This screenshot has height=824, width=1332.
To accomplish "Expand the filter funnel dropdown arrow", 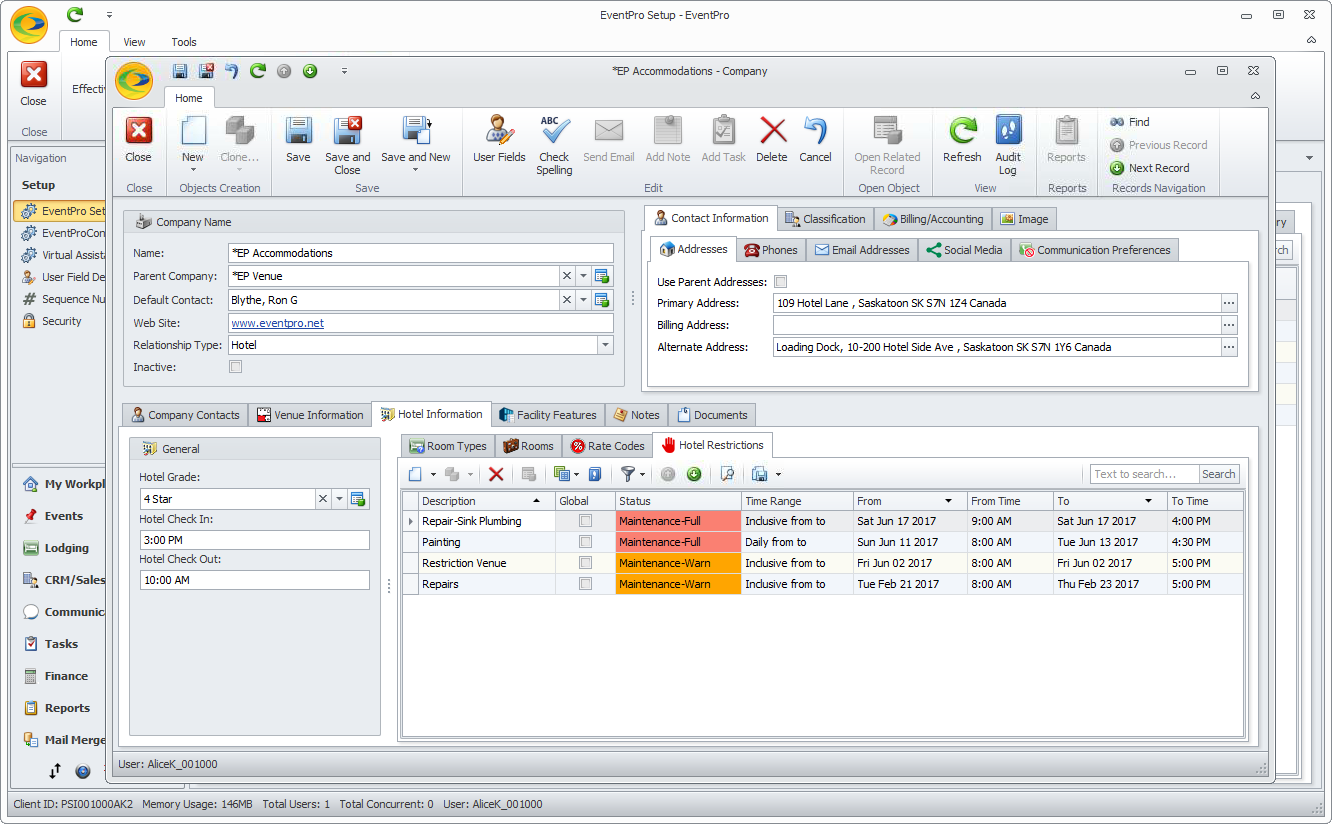I will [x=642, y=475].
